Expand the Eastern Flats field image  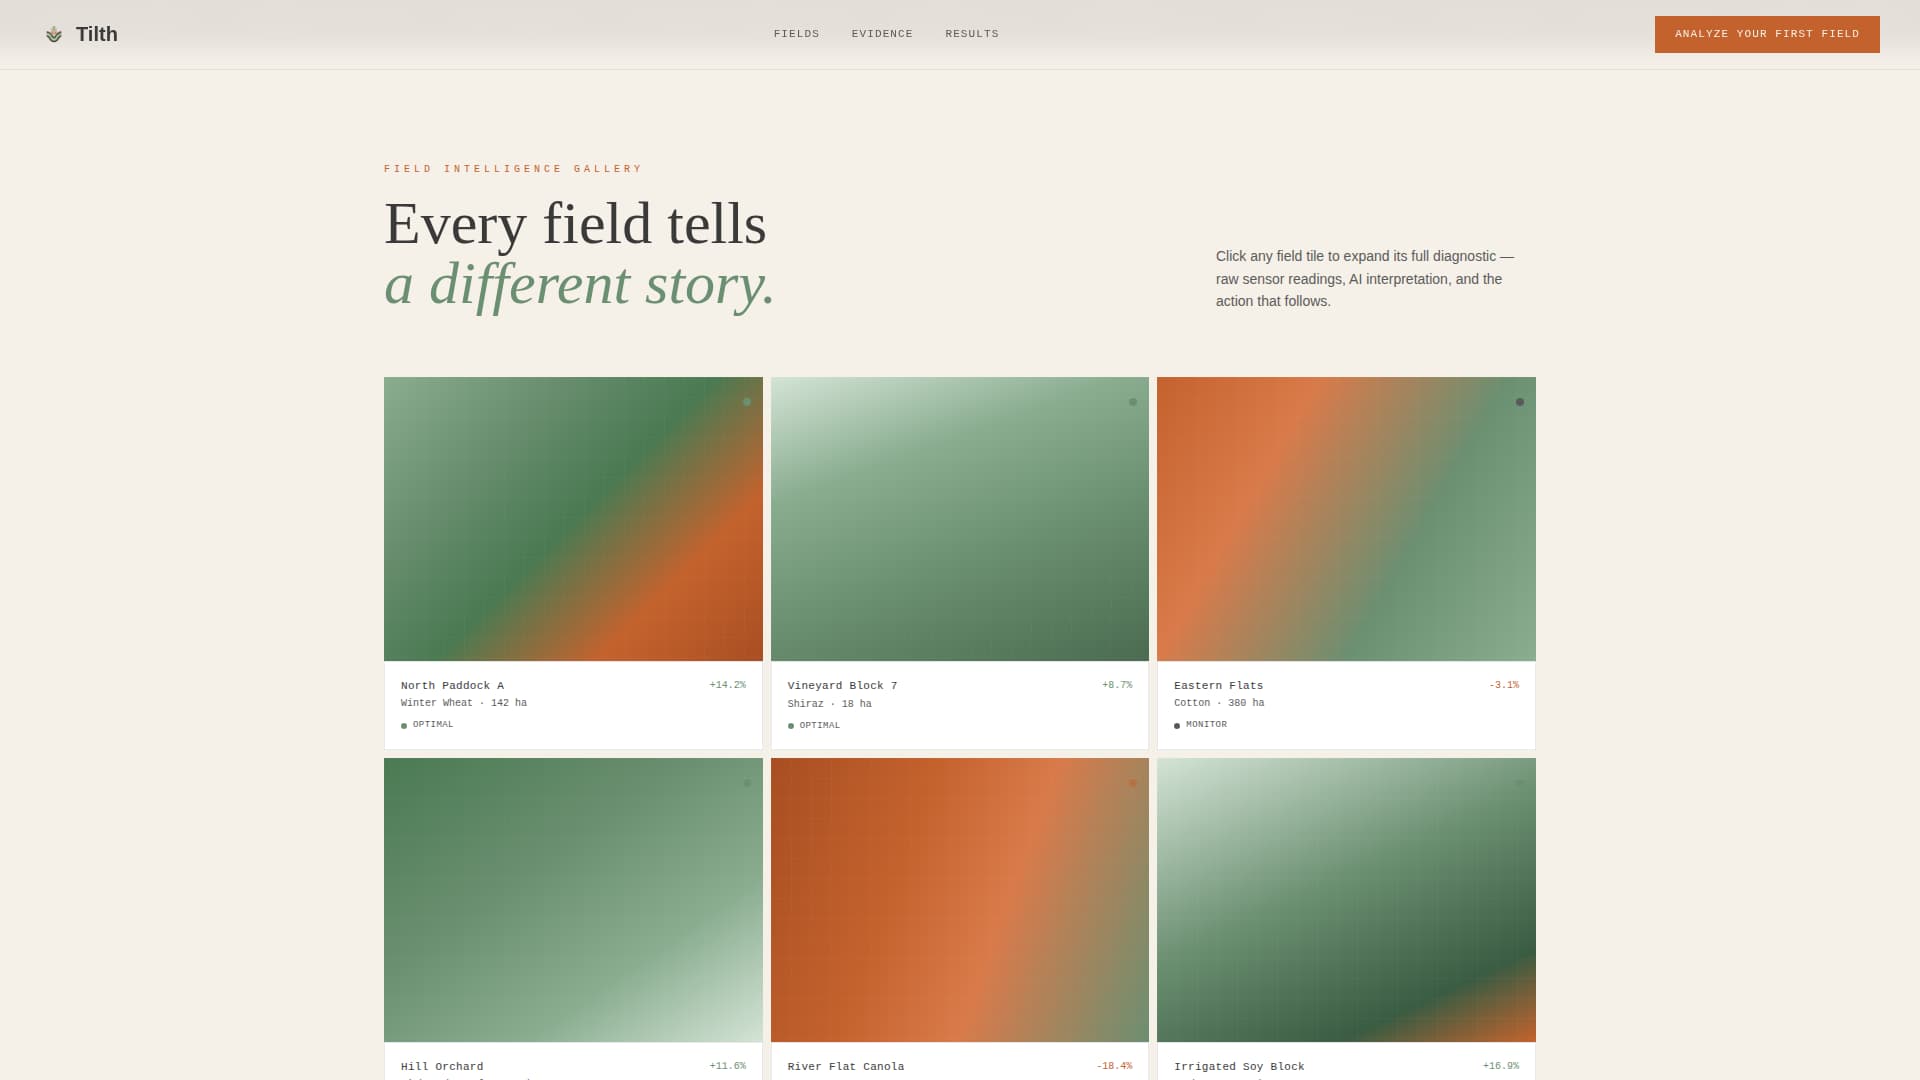1346,519
